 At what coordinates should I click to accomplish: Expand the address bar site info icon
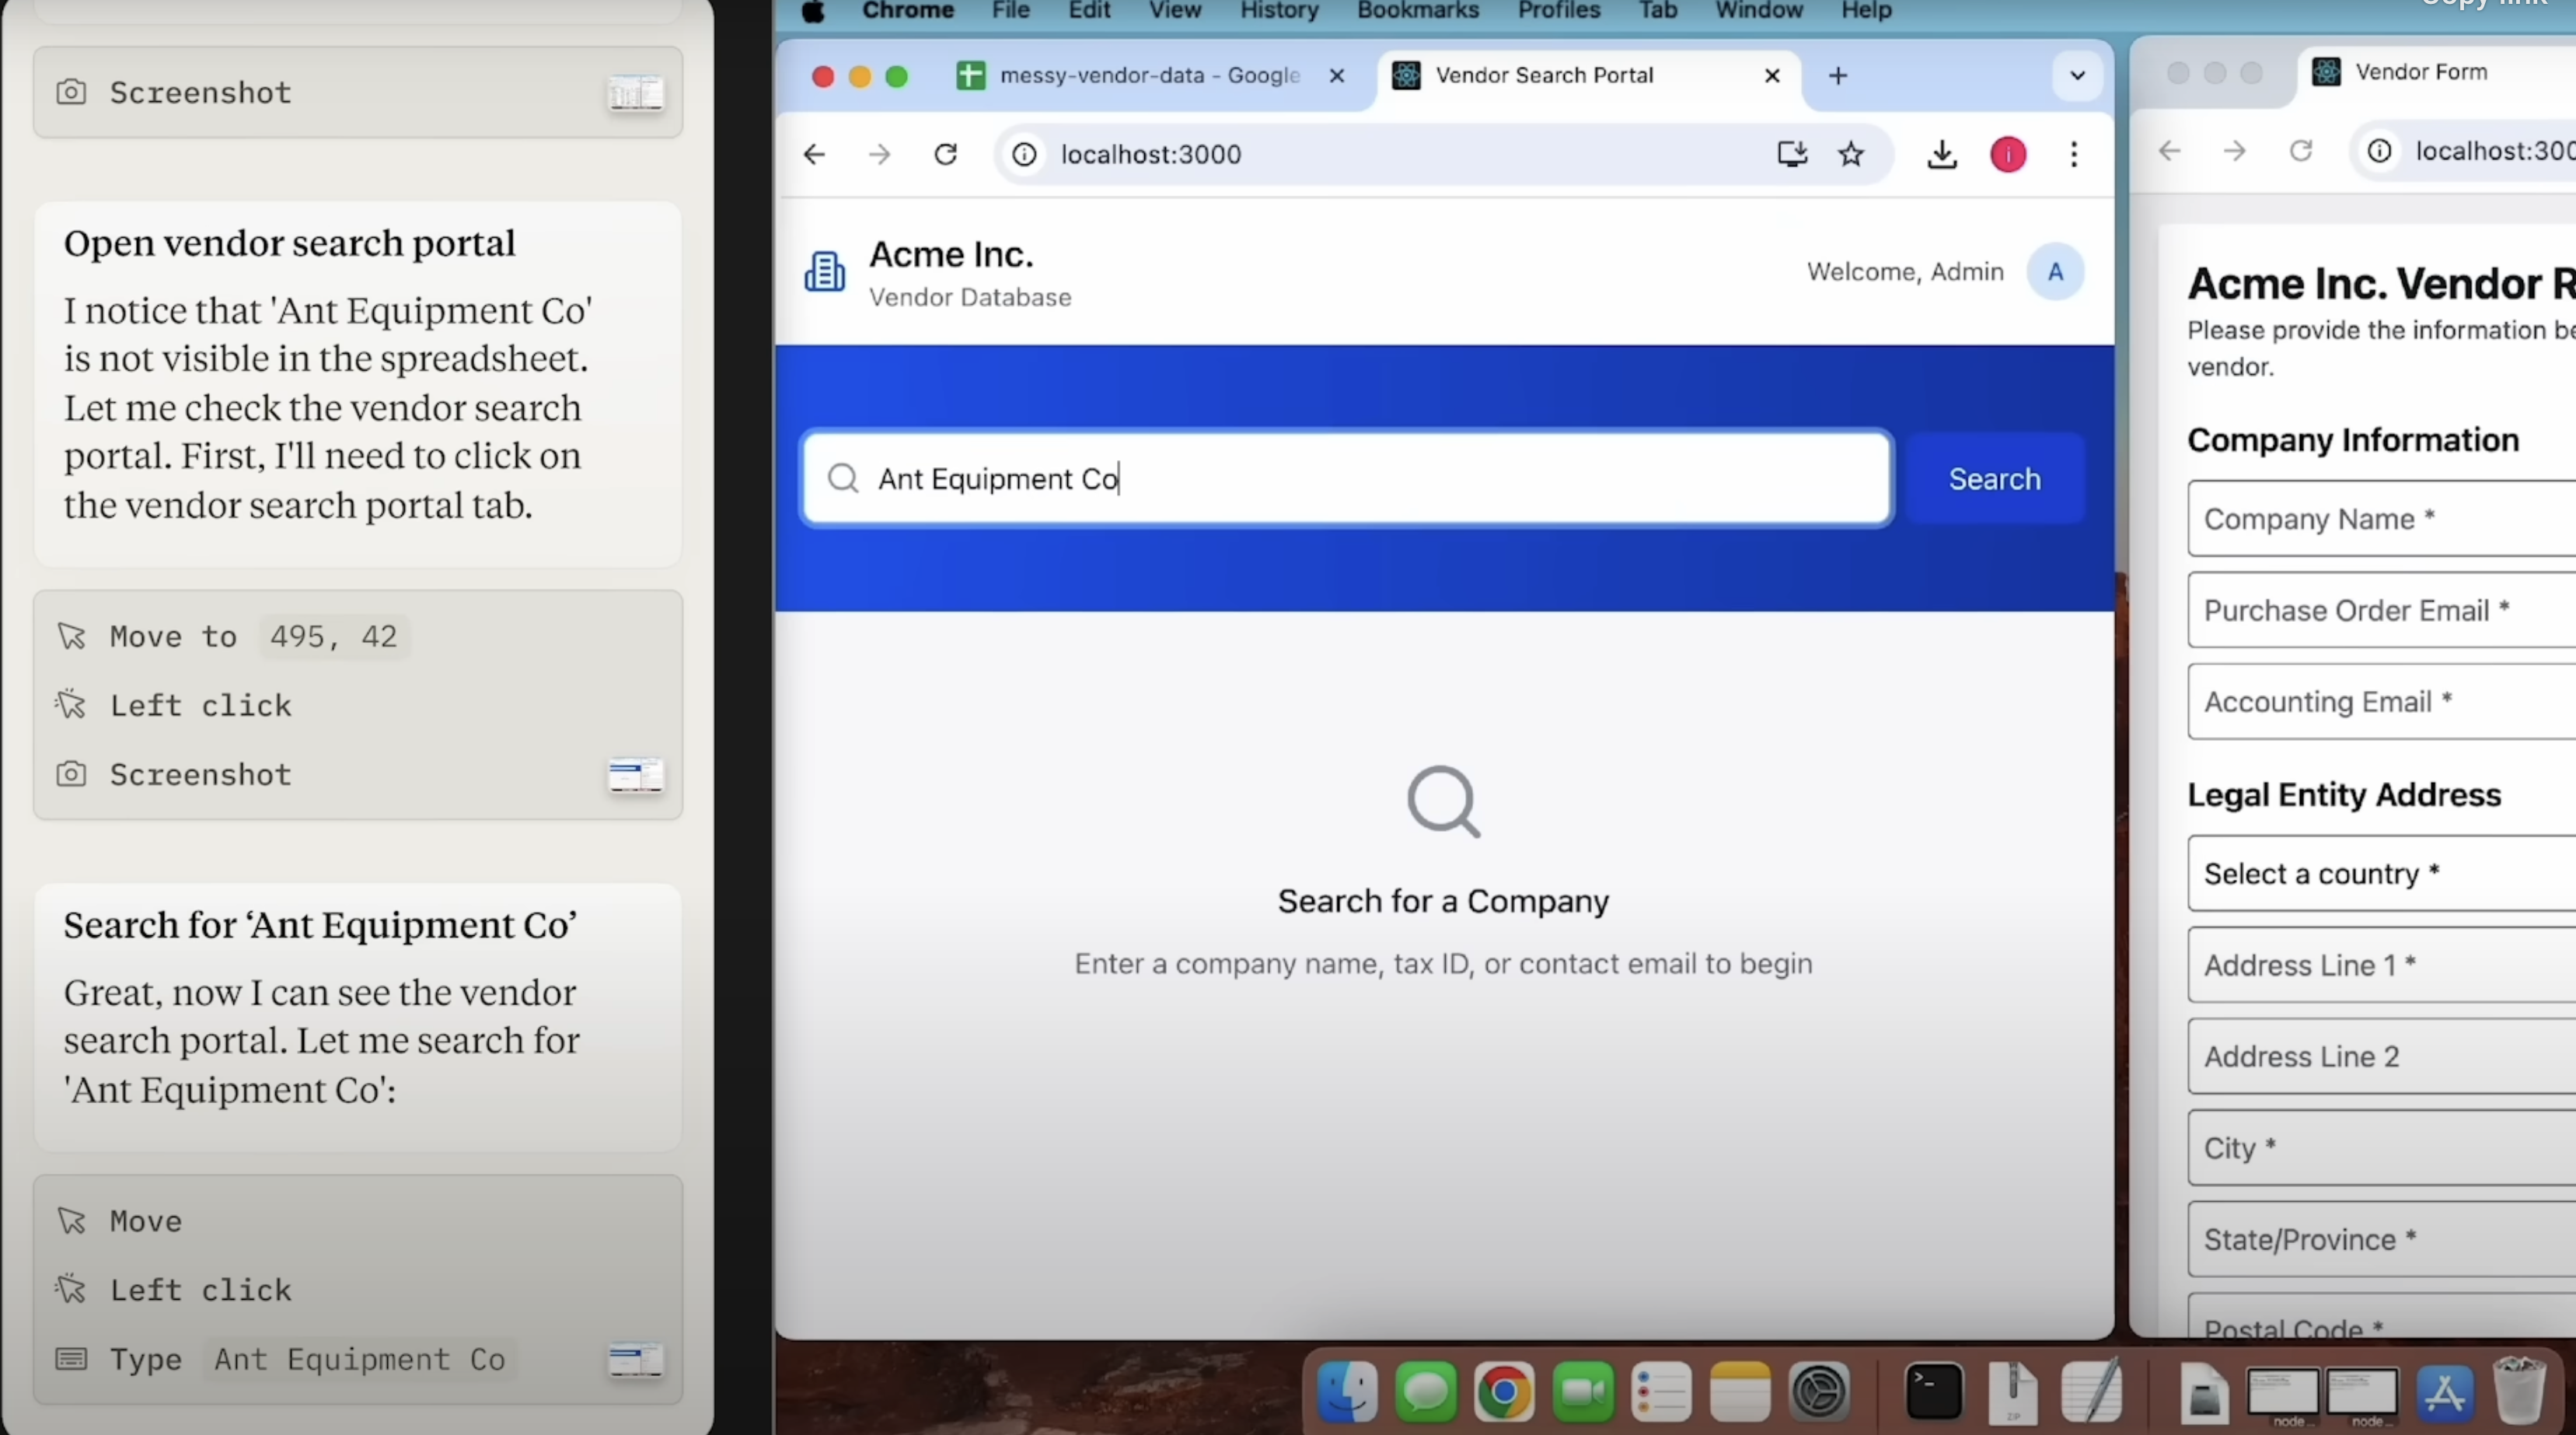pyautogui.click(x=1023, y=154)
